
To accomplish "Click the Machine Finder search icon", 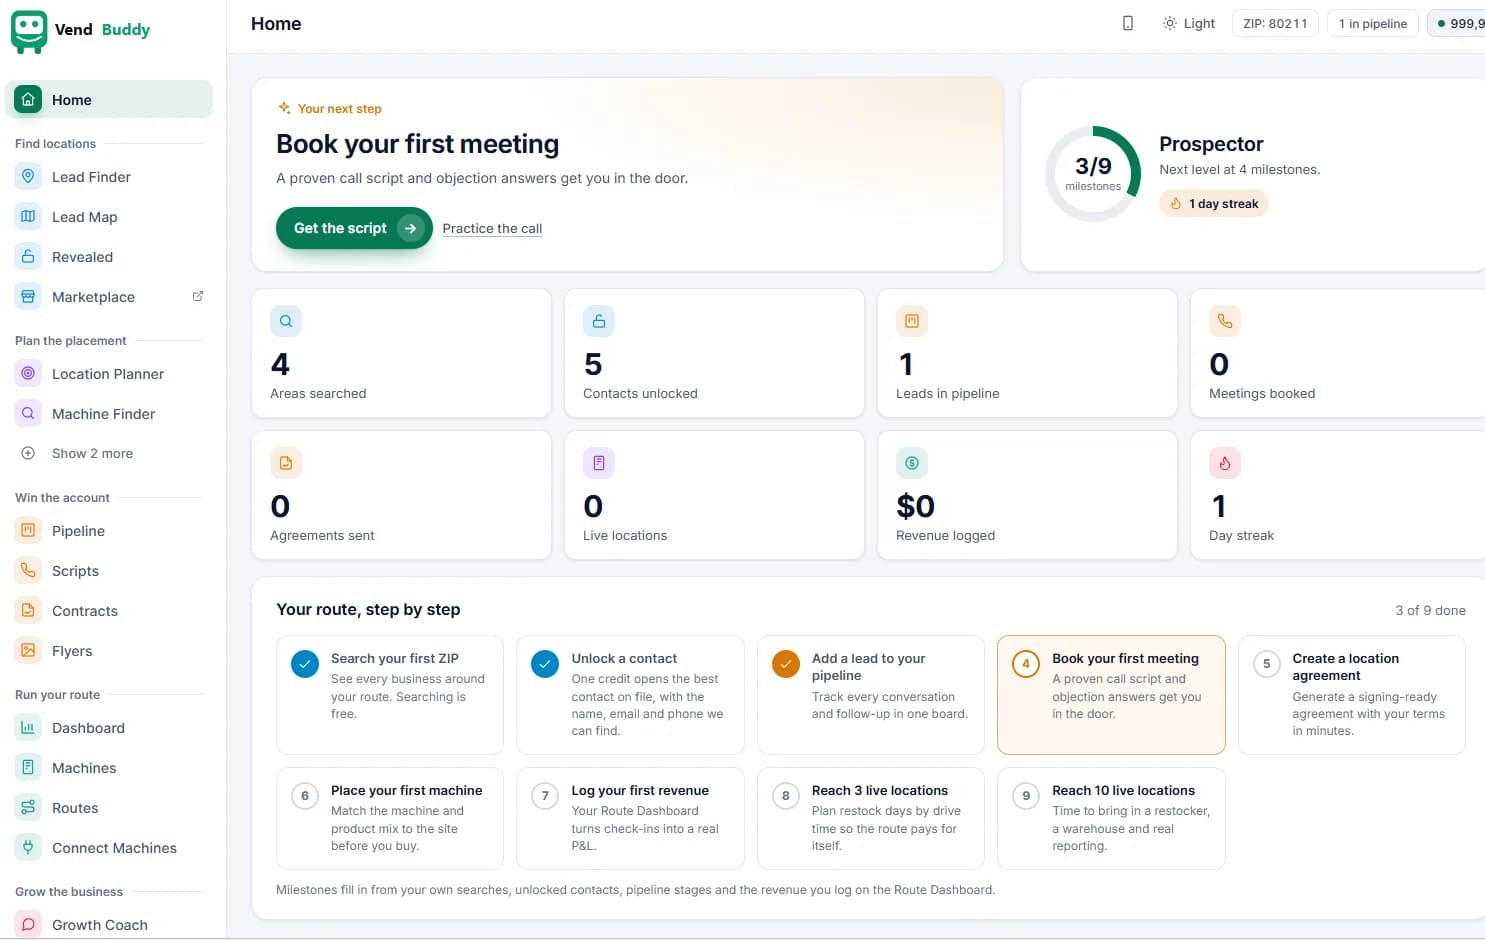I will click(x=28, y=414).
